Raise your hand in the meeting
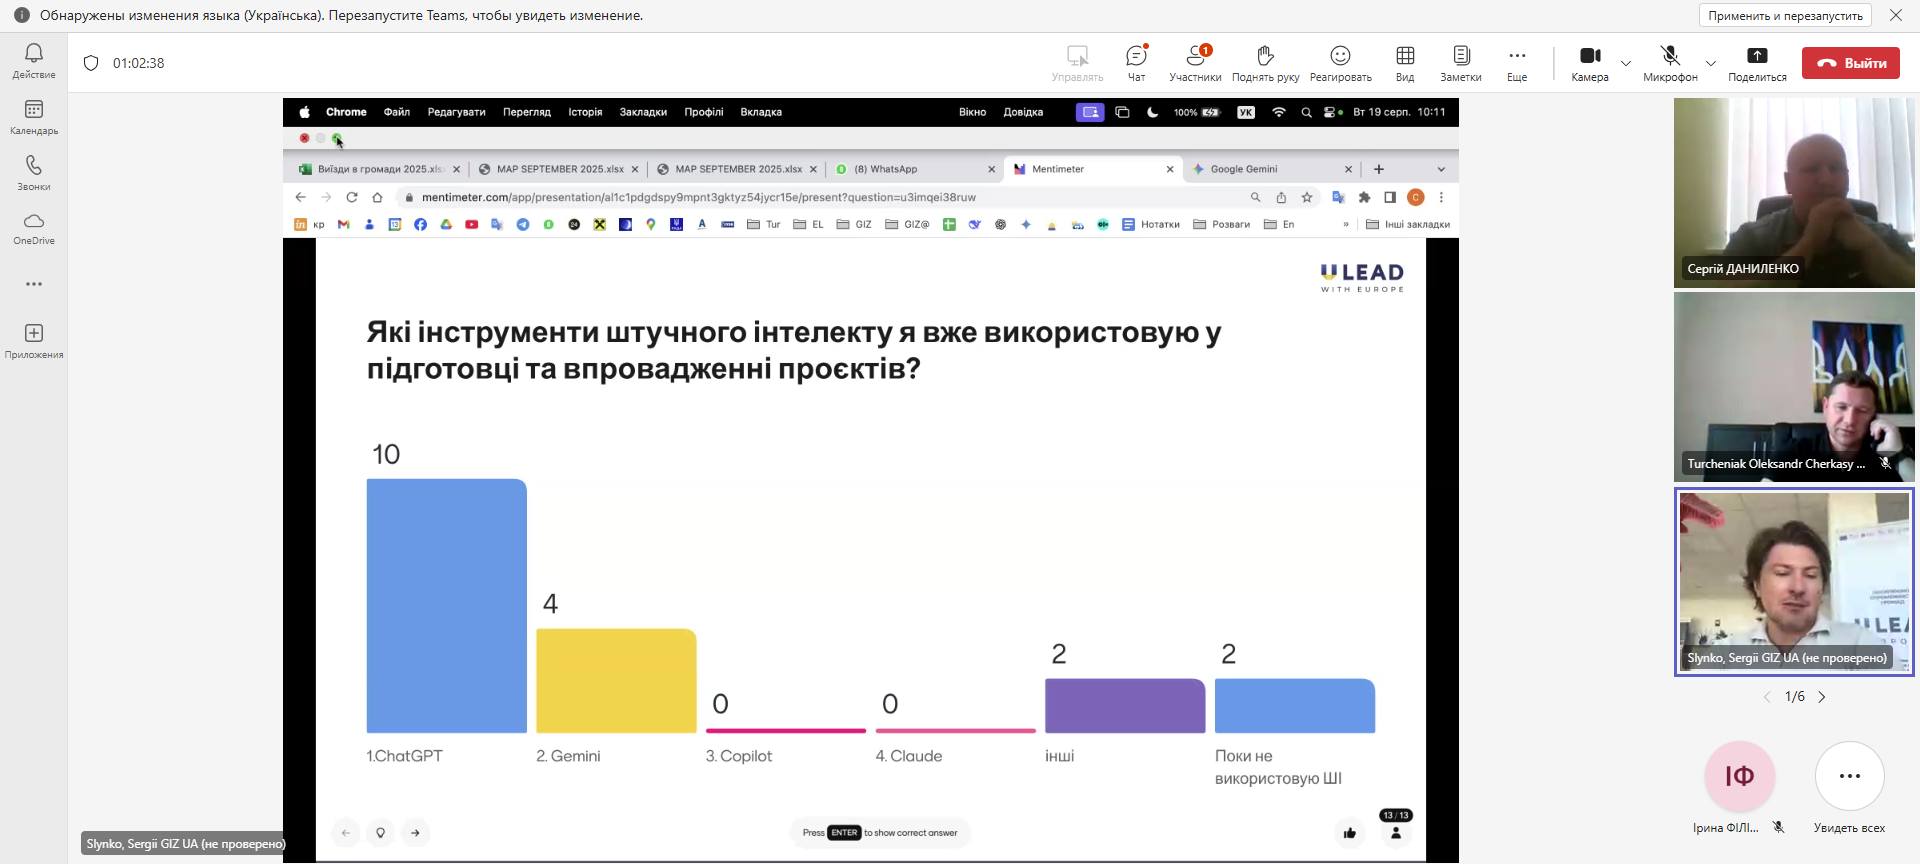The image size is (1920, 864). tap(1265, 62)
